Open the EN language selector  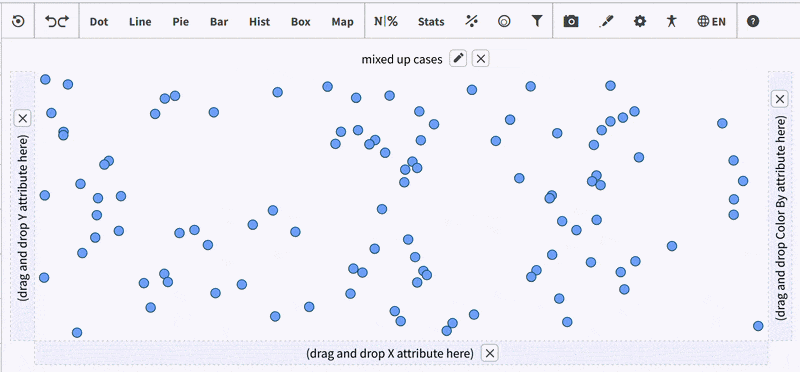click(711, 21)
